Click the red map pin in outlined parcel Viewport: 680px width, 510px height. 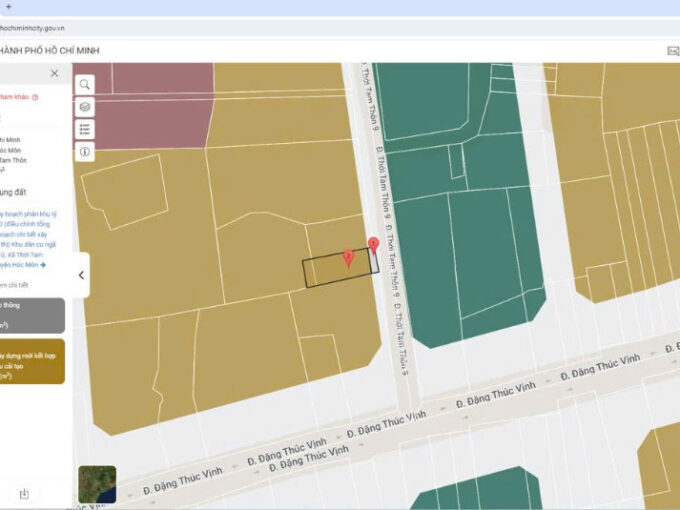[348, 257]
